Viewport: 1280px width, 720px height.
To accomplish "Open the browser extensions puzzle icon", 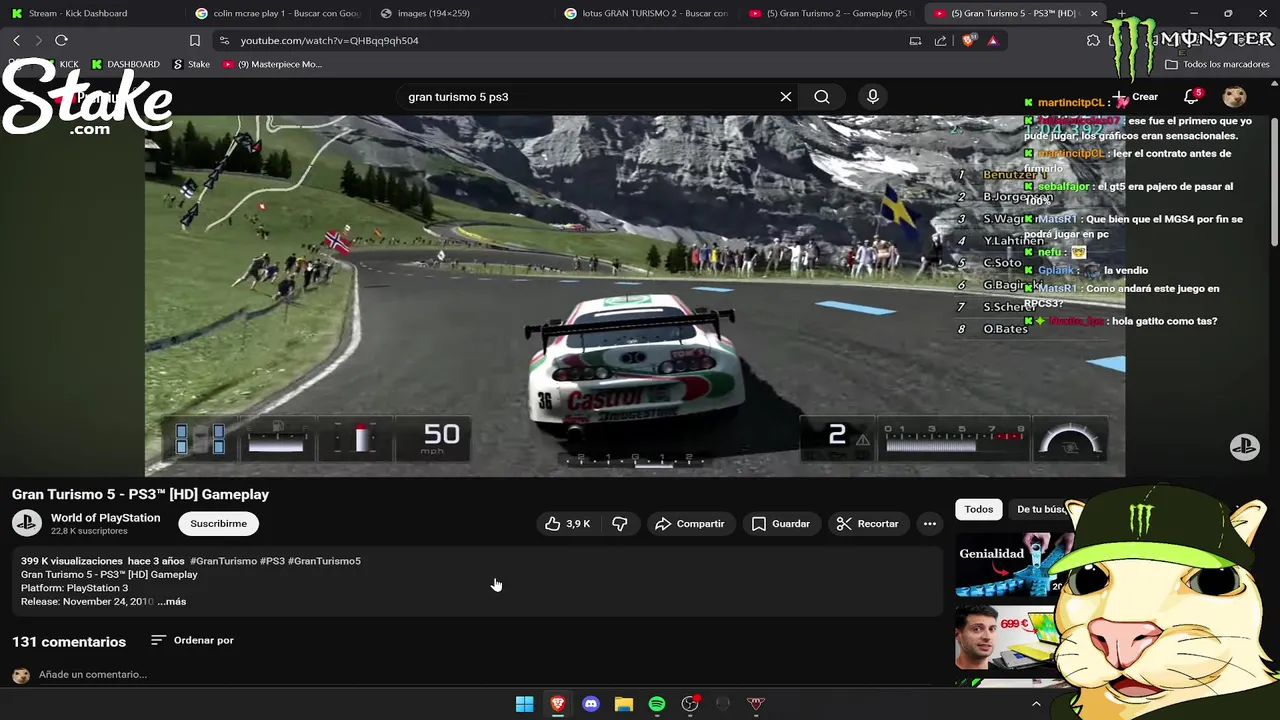I will (1093, 40).
